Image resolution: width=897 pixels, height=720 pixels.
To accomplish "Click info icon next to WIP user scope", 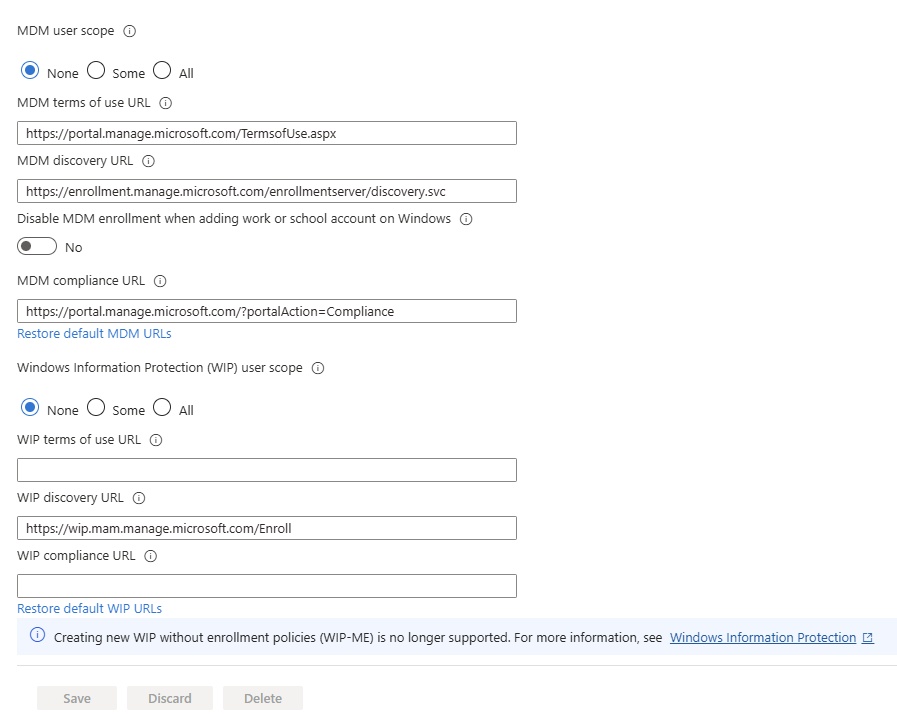I will [x=318, y=368].
